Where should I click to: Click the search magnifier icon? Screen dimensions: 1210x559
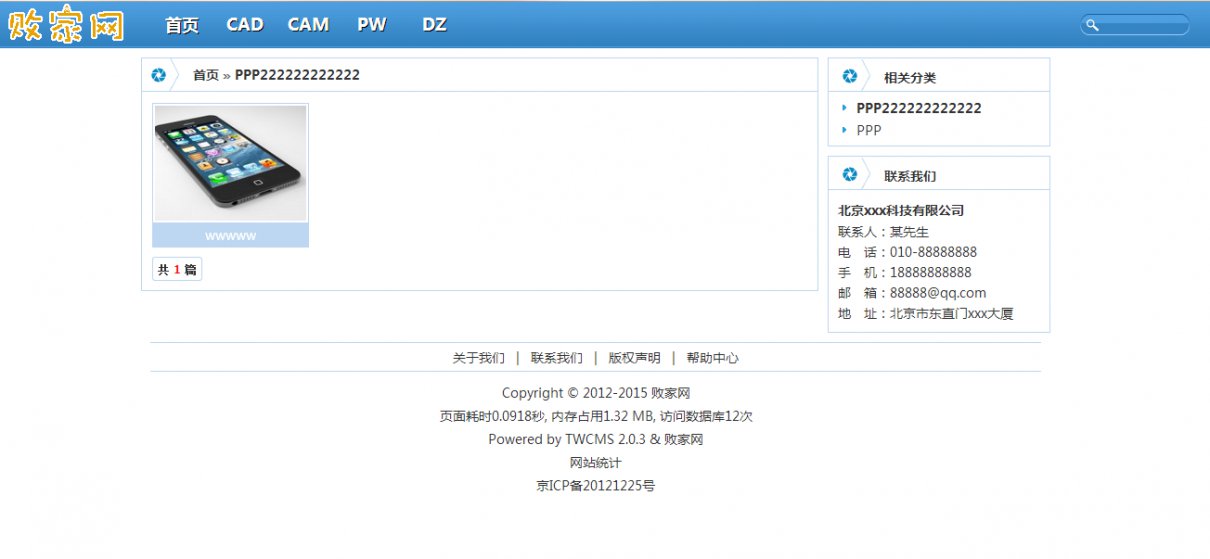pyautogui.click(x=1093, y=25)
